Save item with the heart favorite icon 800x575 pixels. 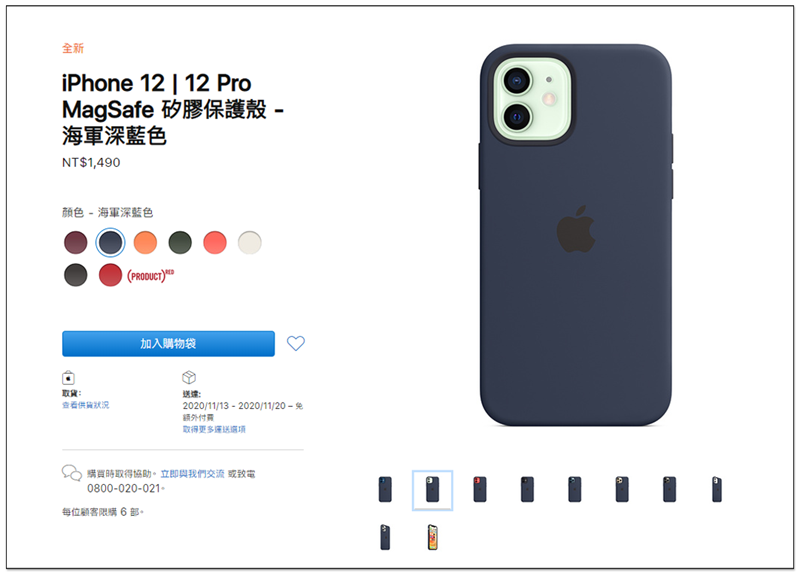(295, 343)
